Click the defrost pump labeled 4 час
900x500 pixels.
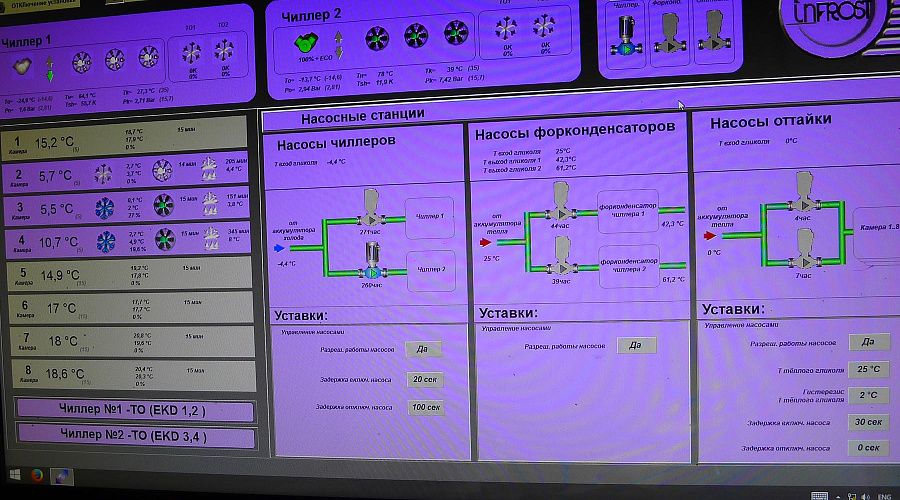(x=804, y=193)
